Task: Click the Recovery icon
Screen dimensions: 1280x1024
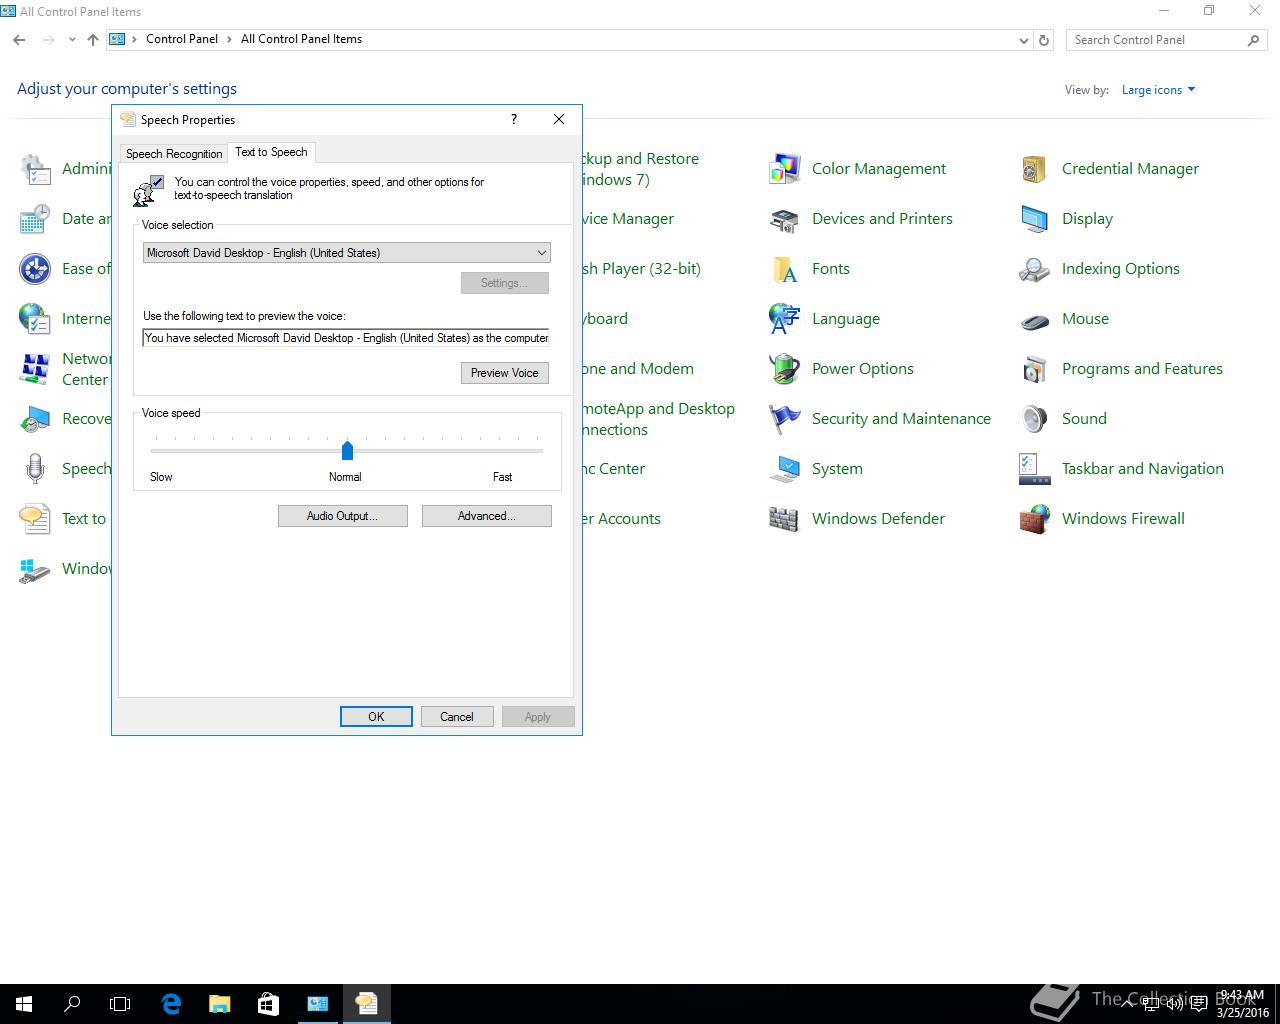Action: coord(35,419)
